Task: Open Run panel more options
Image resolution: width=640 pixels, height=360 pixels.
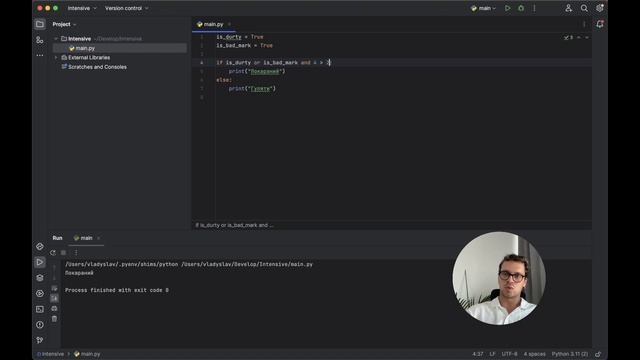Action: [76, 253]
